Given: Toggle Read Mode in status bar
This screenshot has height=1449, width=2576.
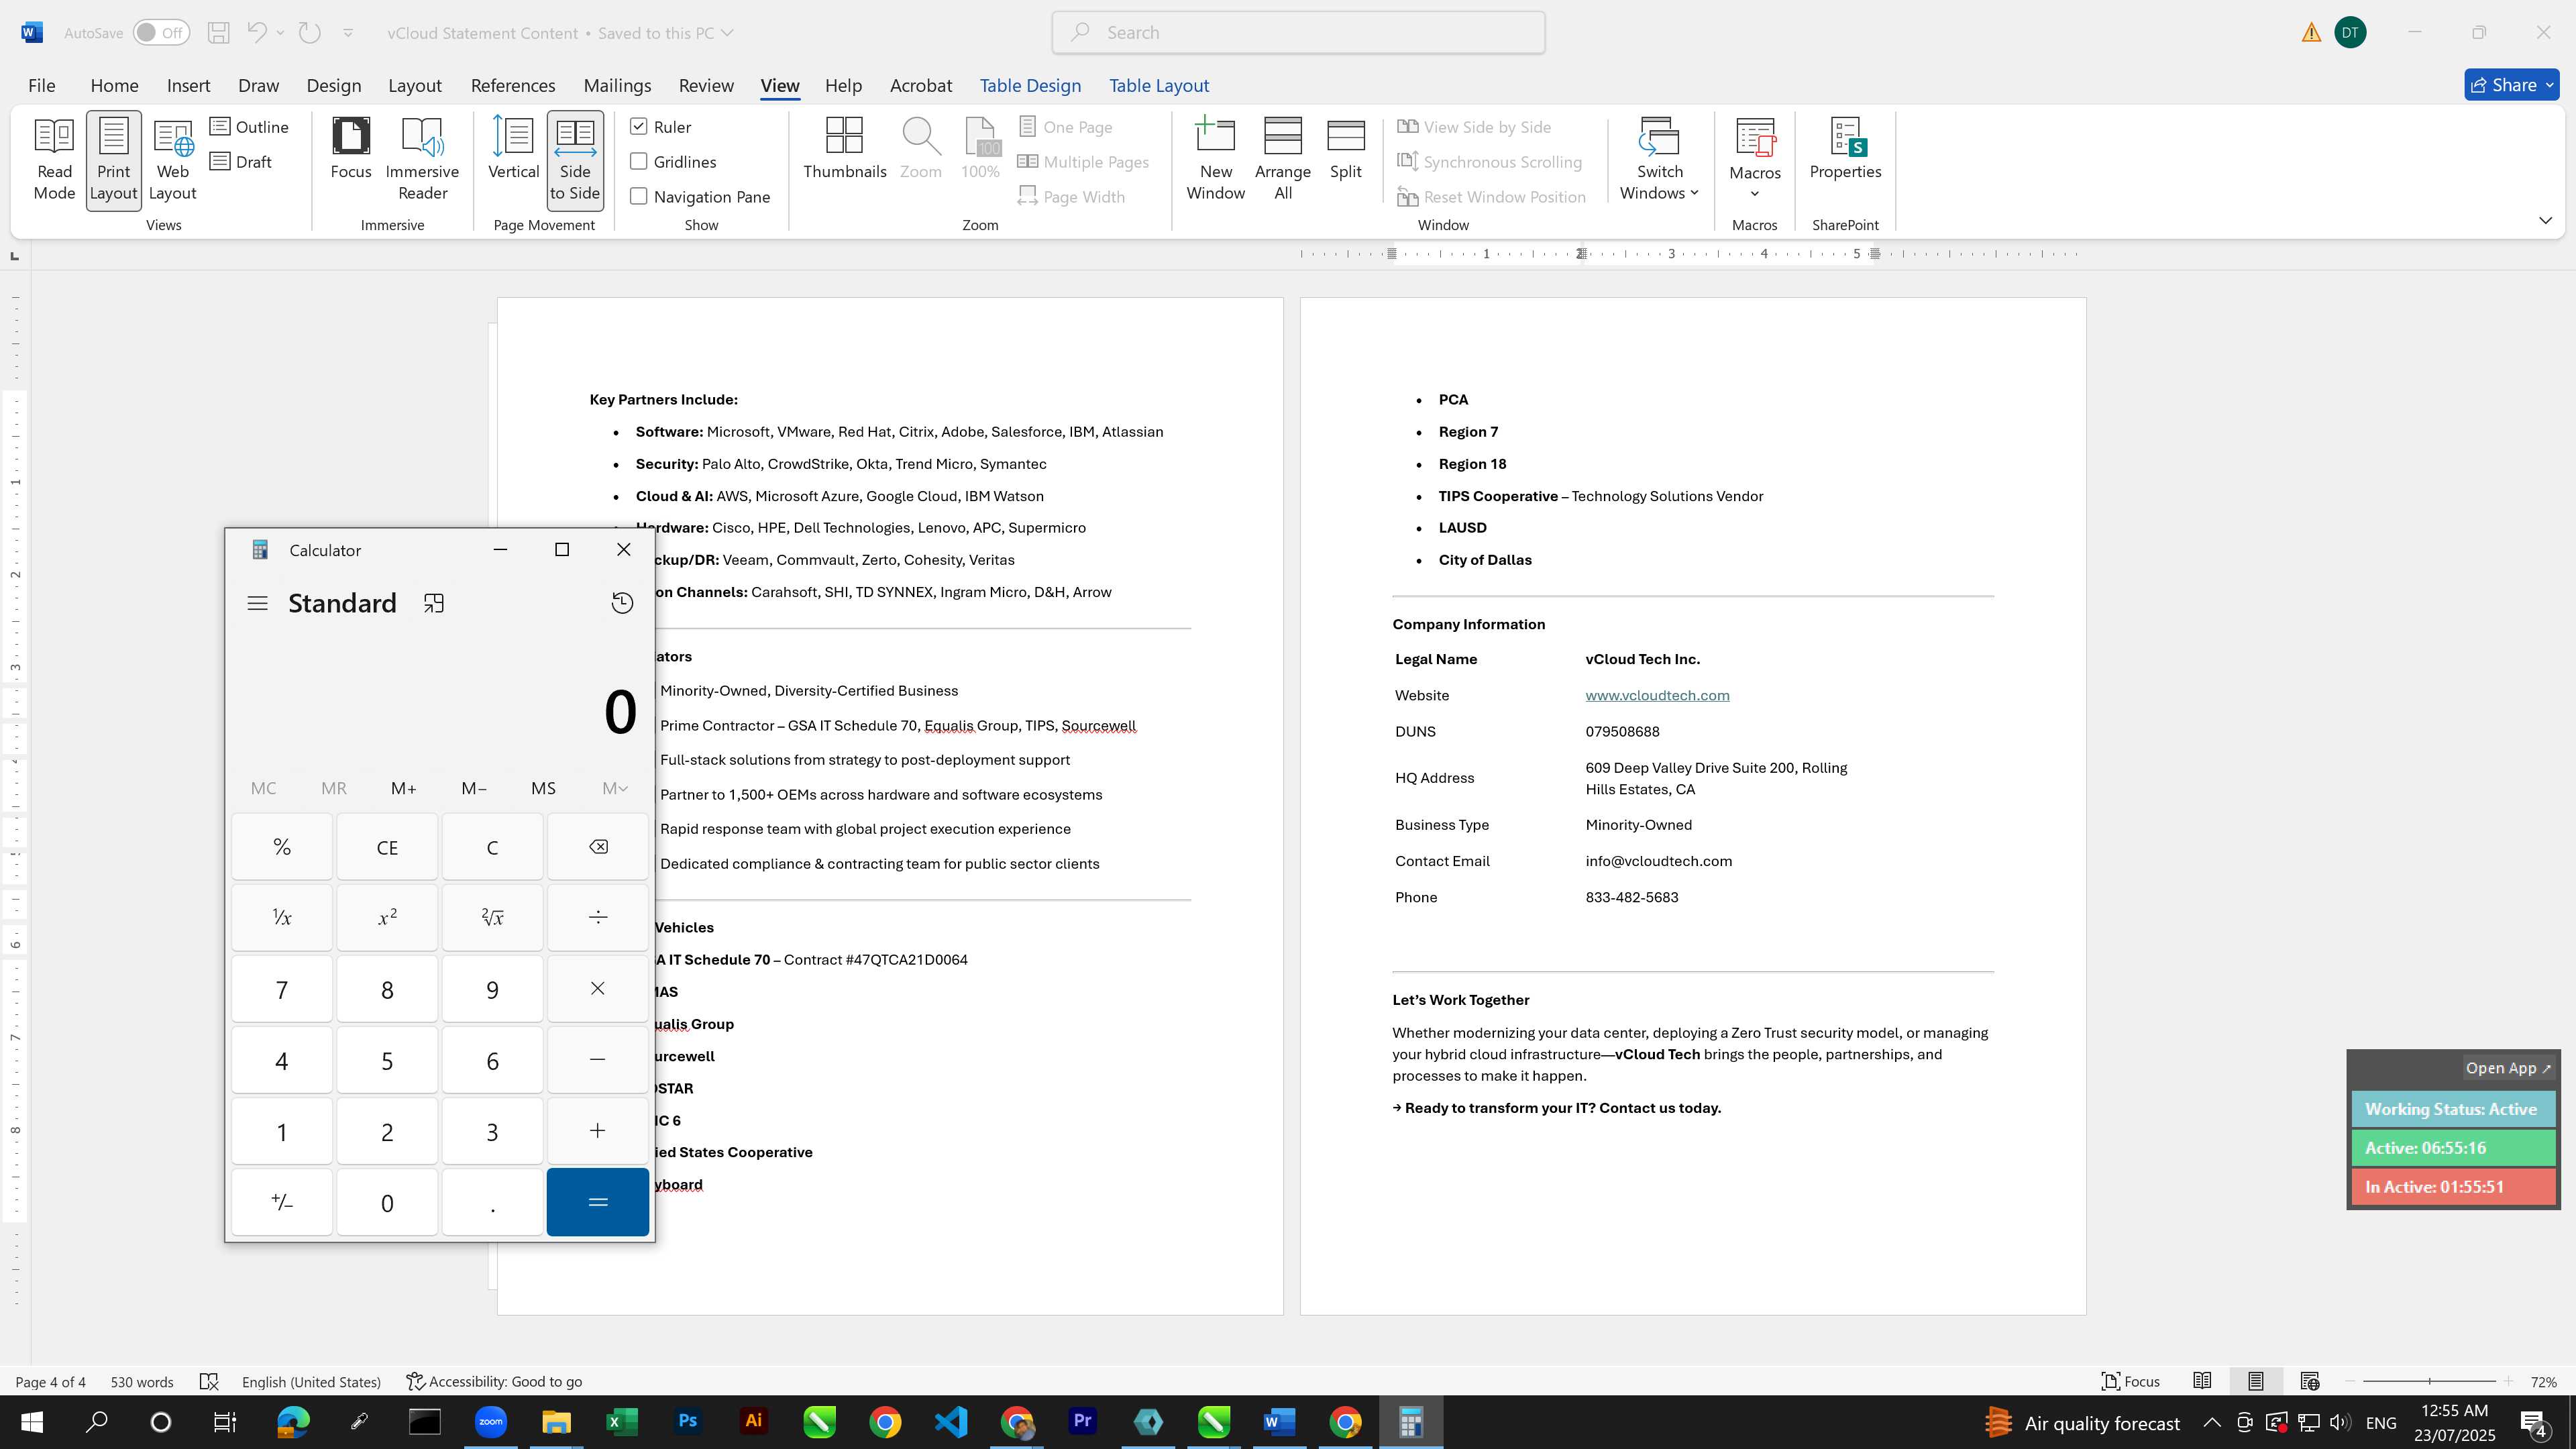Looking at the screenshot, I should click(2202, 1382).
